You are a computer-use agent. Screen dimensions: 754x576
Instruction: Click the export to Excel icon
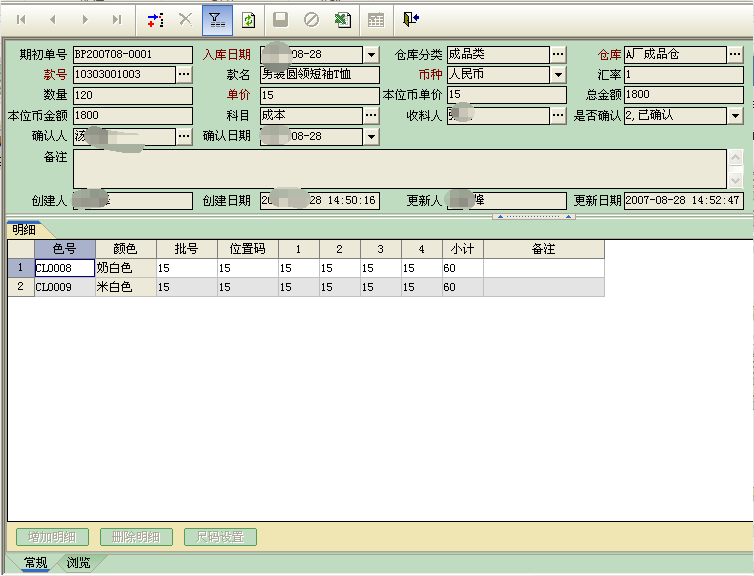click(342, 19)
